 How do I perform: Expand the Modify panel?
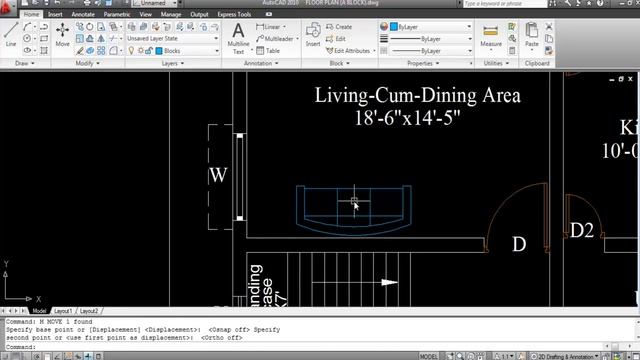point(87,63)
